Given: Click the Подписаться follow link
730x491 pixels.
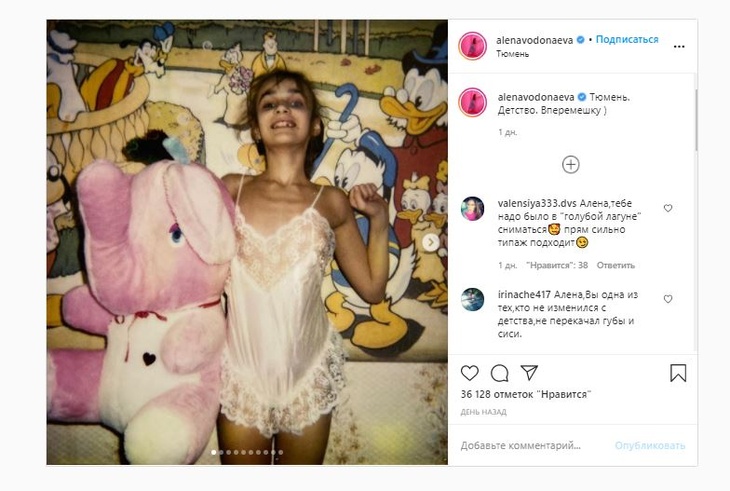Looking at the screenshot, I should point(627,39).
